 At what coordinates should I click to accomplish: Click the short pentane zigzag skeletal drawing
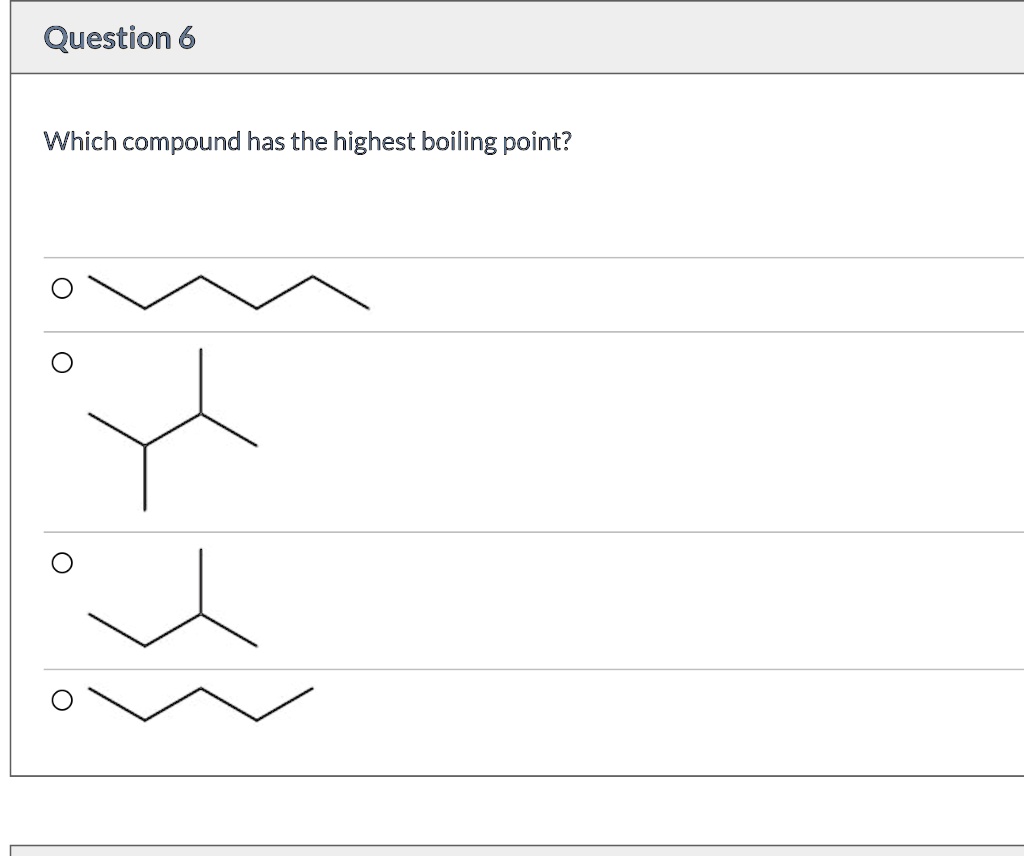pos(200,704)
